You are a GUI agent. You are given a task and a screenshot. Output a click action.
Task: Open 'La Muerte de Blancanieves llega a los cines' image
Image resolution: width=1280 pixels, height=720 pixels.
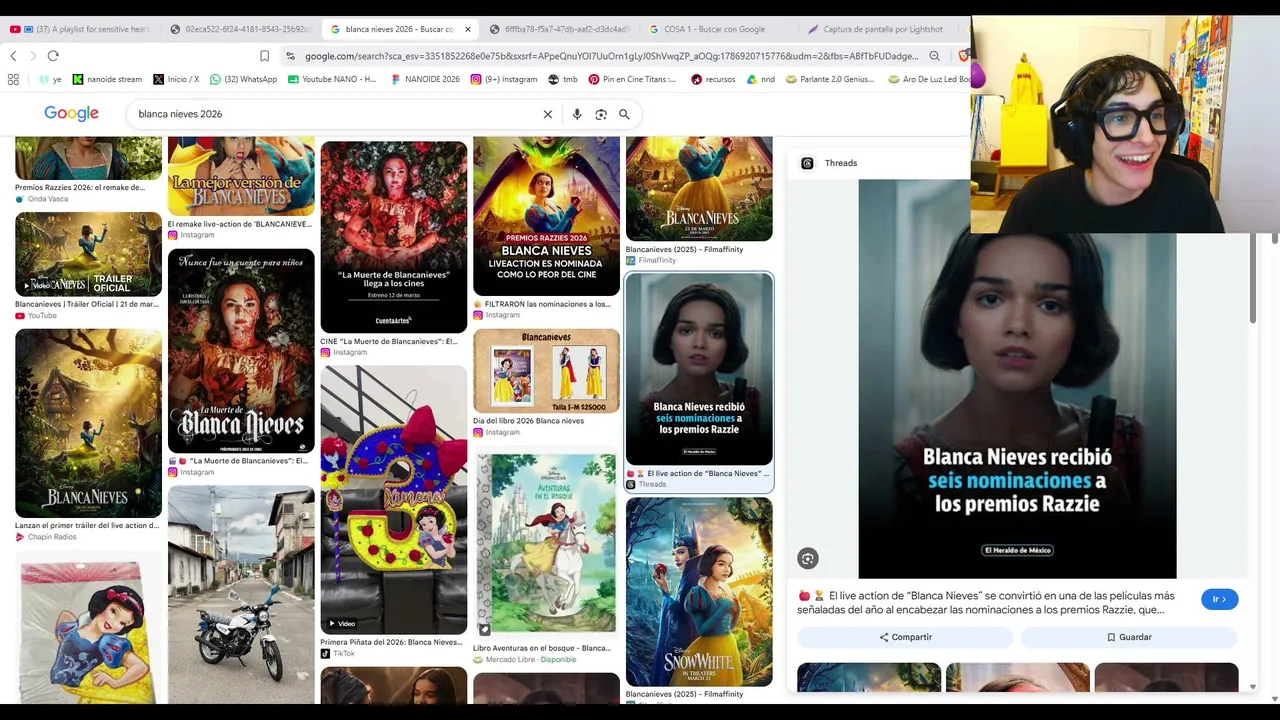pyautogui.click(x=394, y=237)
